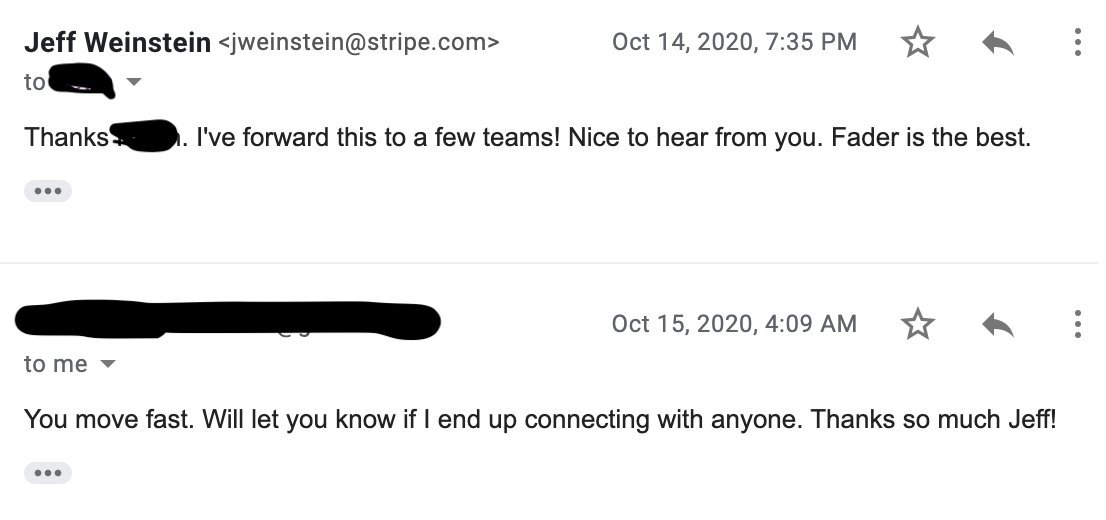Image resolution: width=1106 pixels, height=520 pixels.
Task: Open more options for Oct 14 email
Action: coord(1077,42)
